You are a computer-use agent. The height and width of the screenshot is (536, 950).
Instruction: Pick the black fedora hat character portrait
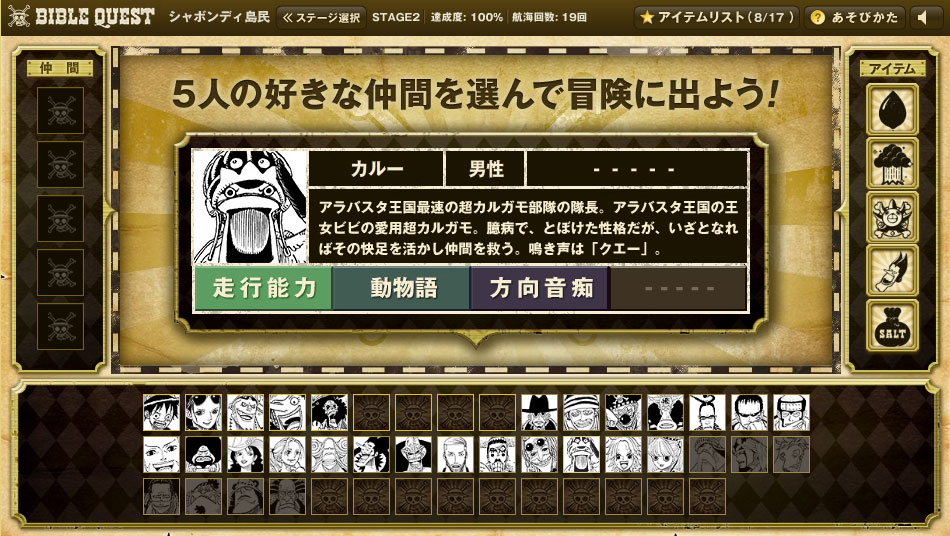(539, 412)
